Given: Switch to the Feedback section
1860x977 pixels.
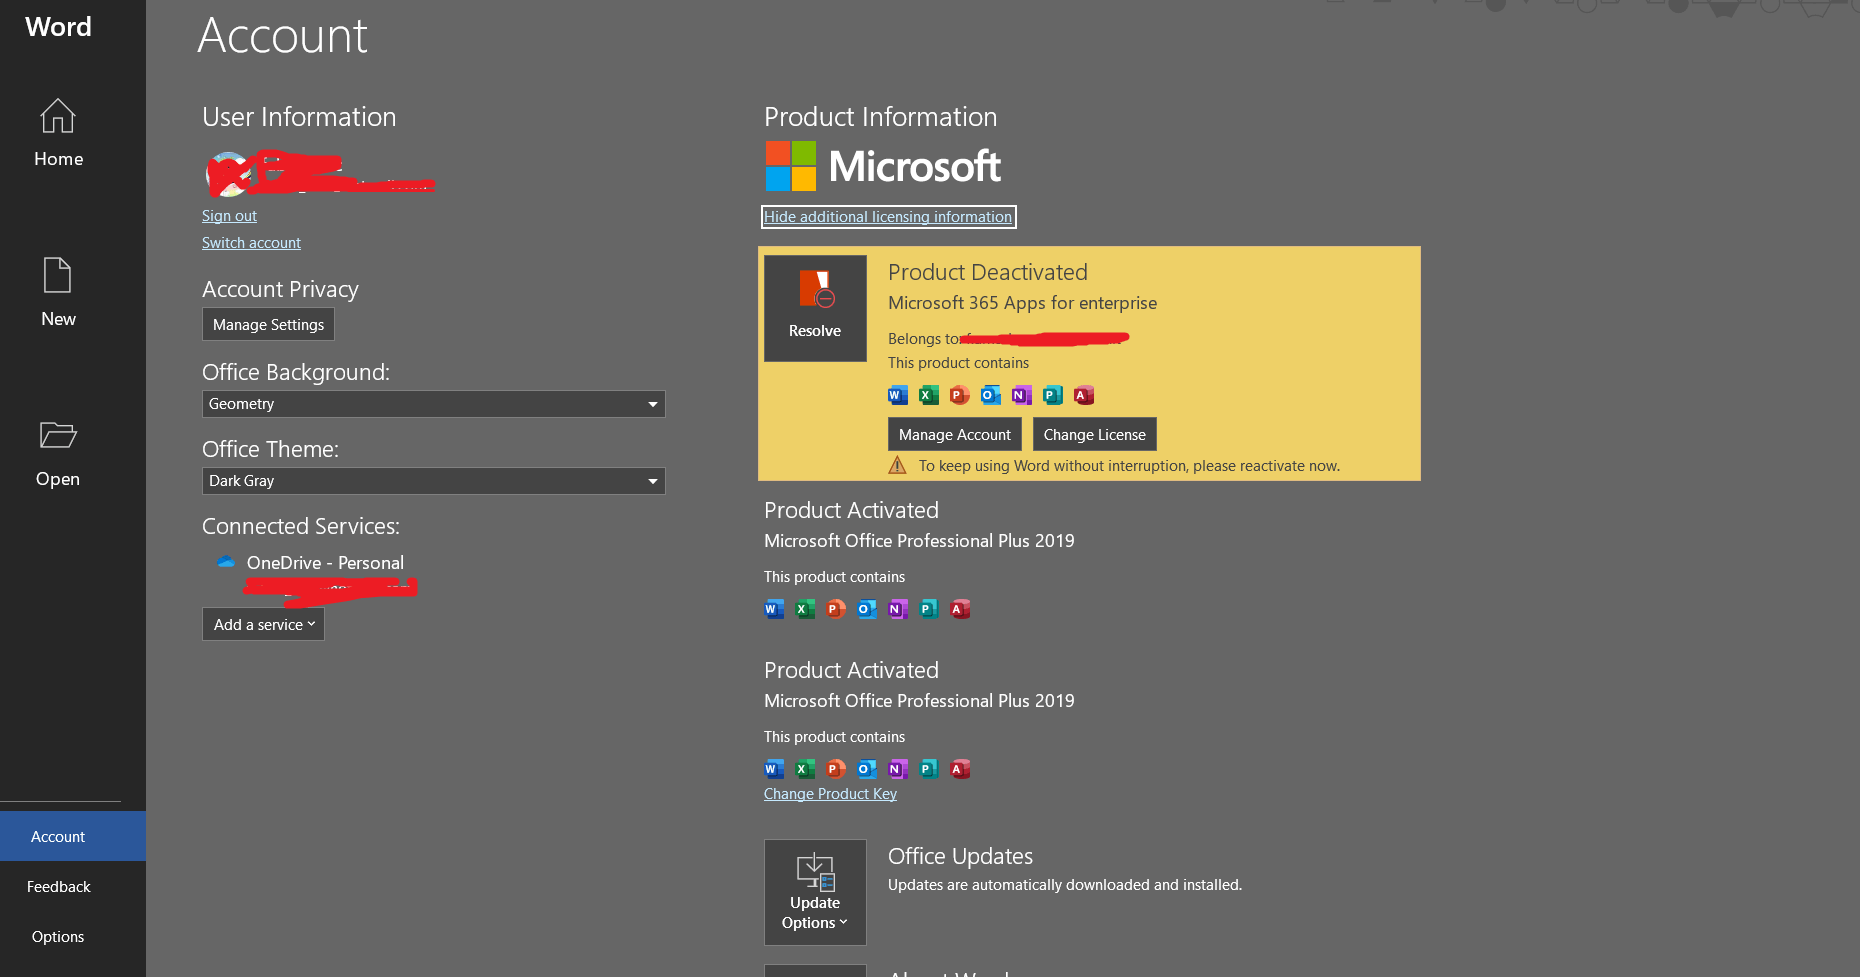Looking at the screenshot, I should pyautogui.click(x=58, y=886).
